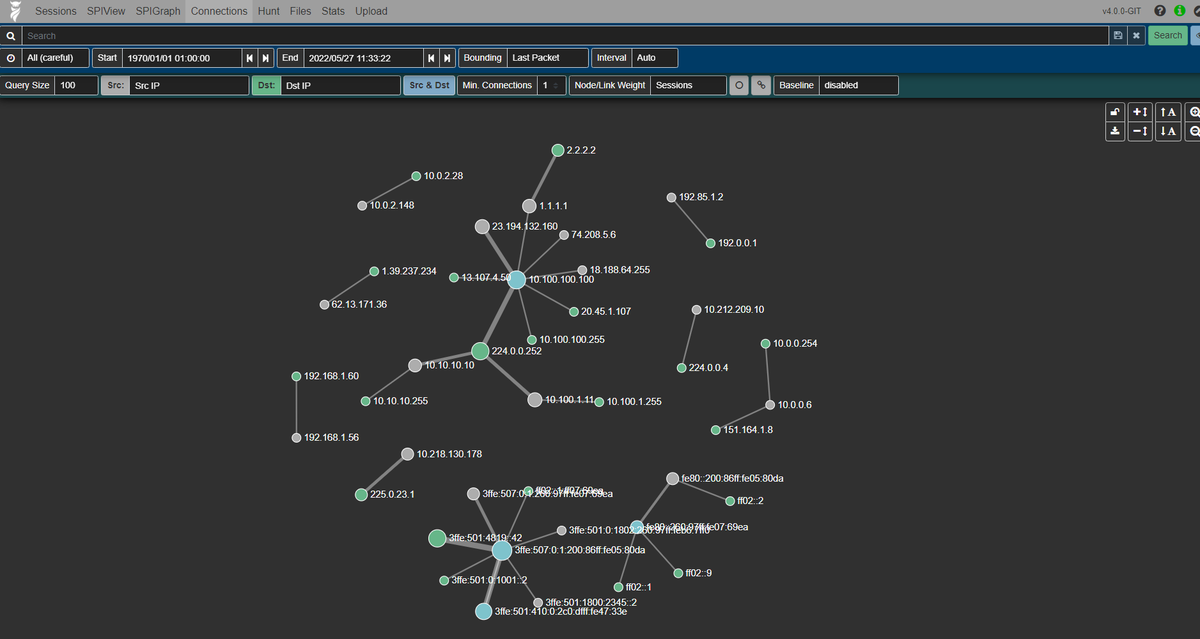The image size is (1200, 639).
Task: Open help via the question-mark icon
Action: (1158, 11)
